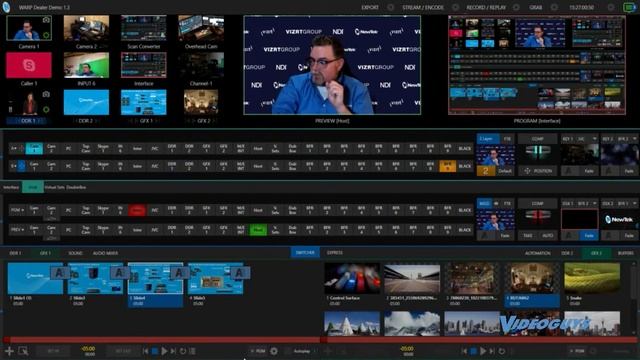Stop playback in the left media player
The width and height of the screenshot is (640, 360).
tap(155, 351)
